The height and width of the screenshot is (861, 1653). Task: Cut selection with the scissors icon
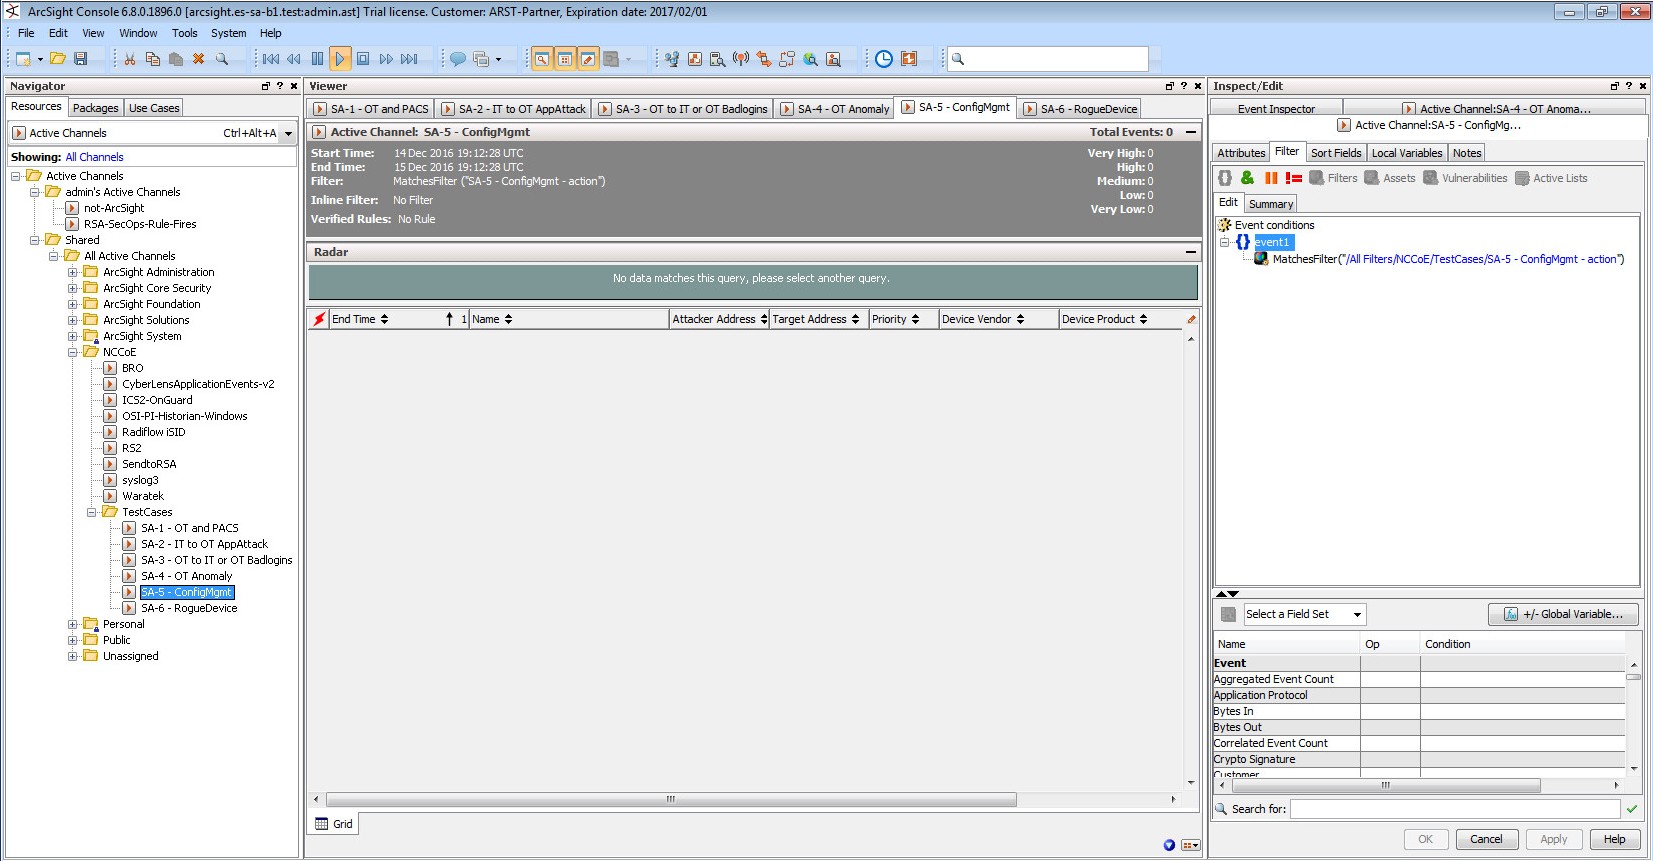click(x=130, y=59)
